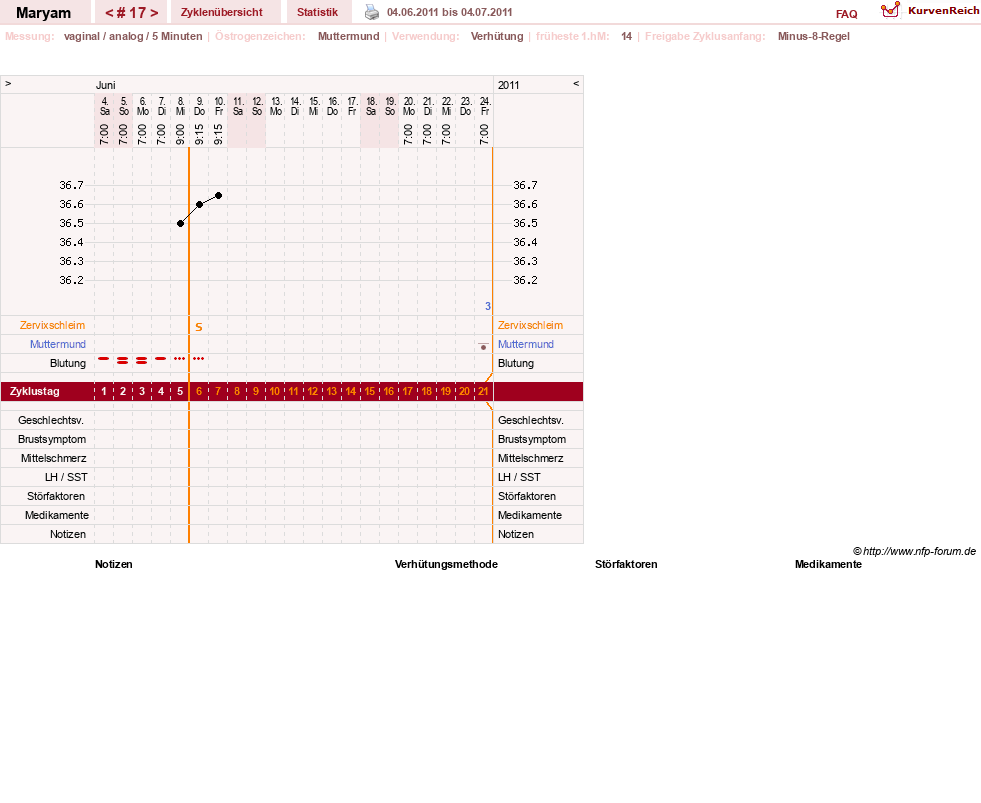
Task: Click the '>' arrow left of Juni
Action: [x=8, y=83]
